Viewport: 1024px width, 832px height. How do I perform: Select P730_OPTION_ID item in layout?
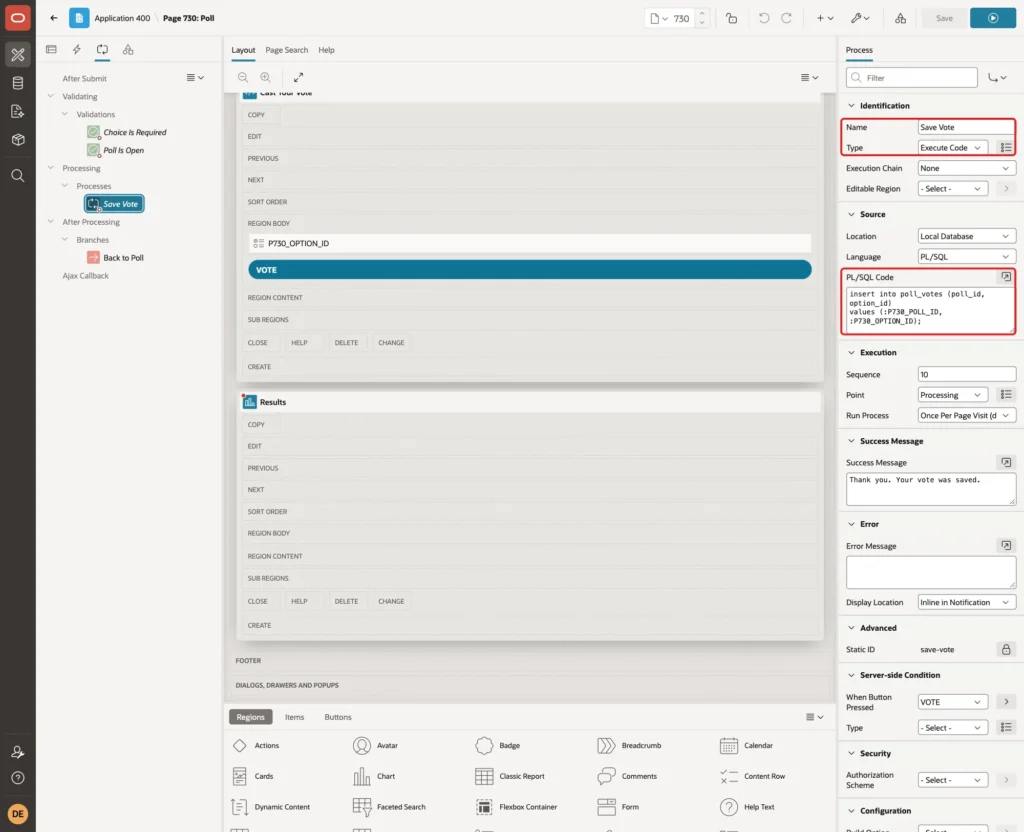click(x=530, y=243)
